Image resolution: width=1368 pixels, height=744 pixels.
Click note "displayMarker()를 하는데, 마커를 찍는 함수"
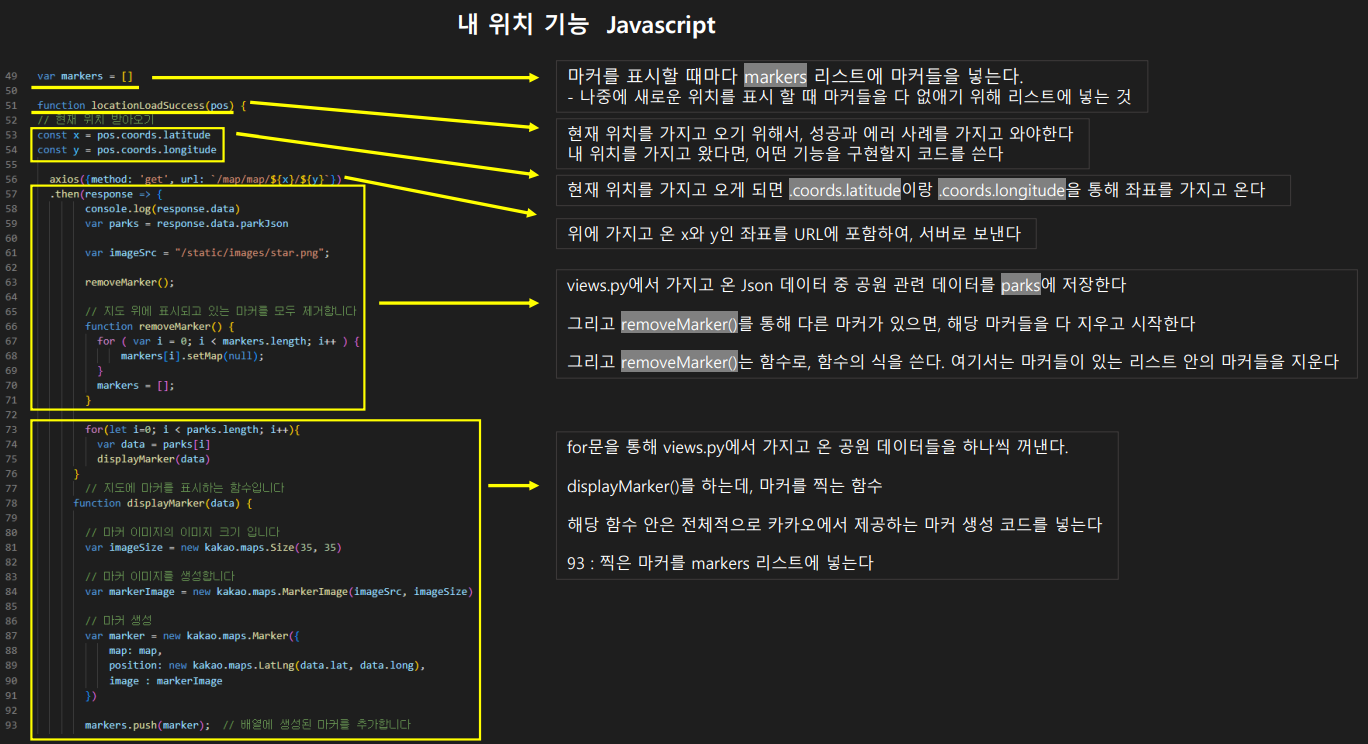(x=724, y=485)
